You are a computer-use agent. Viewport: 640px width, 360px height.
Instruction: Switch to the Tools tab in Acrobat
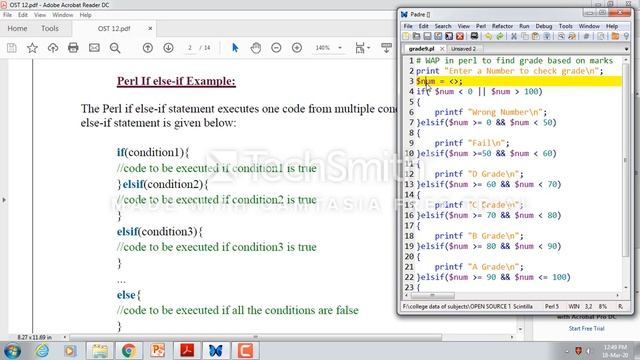coord(50,29)
